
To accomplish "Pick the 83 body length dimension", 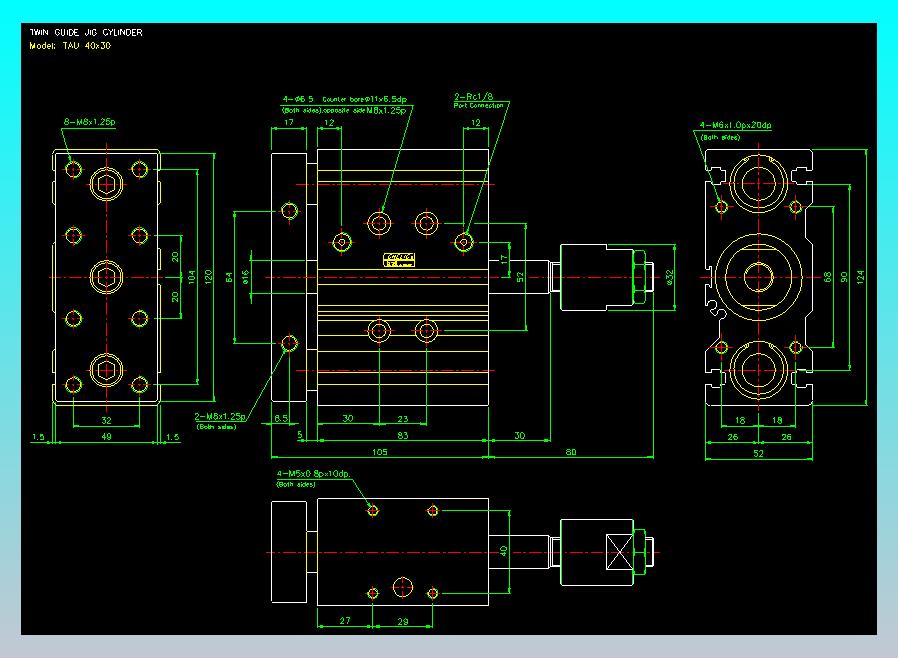I will pyautogui.click(x=402, y=437).
